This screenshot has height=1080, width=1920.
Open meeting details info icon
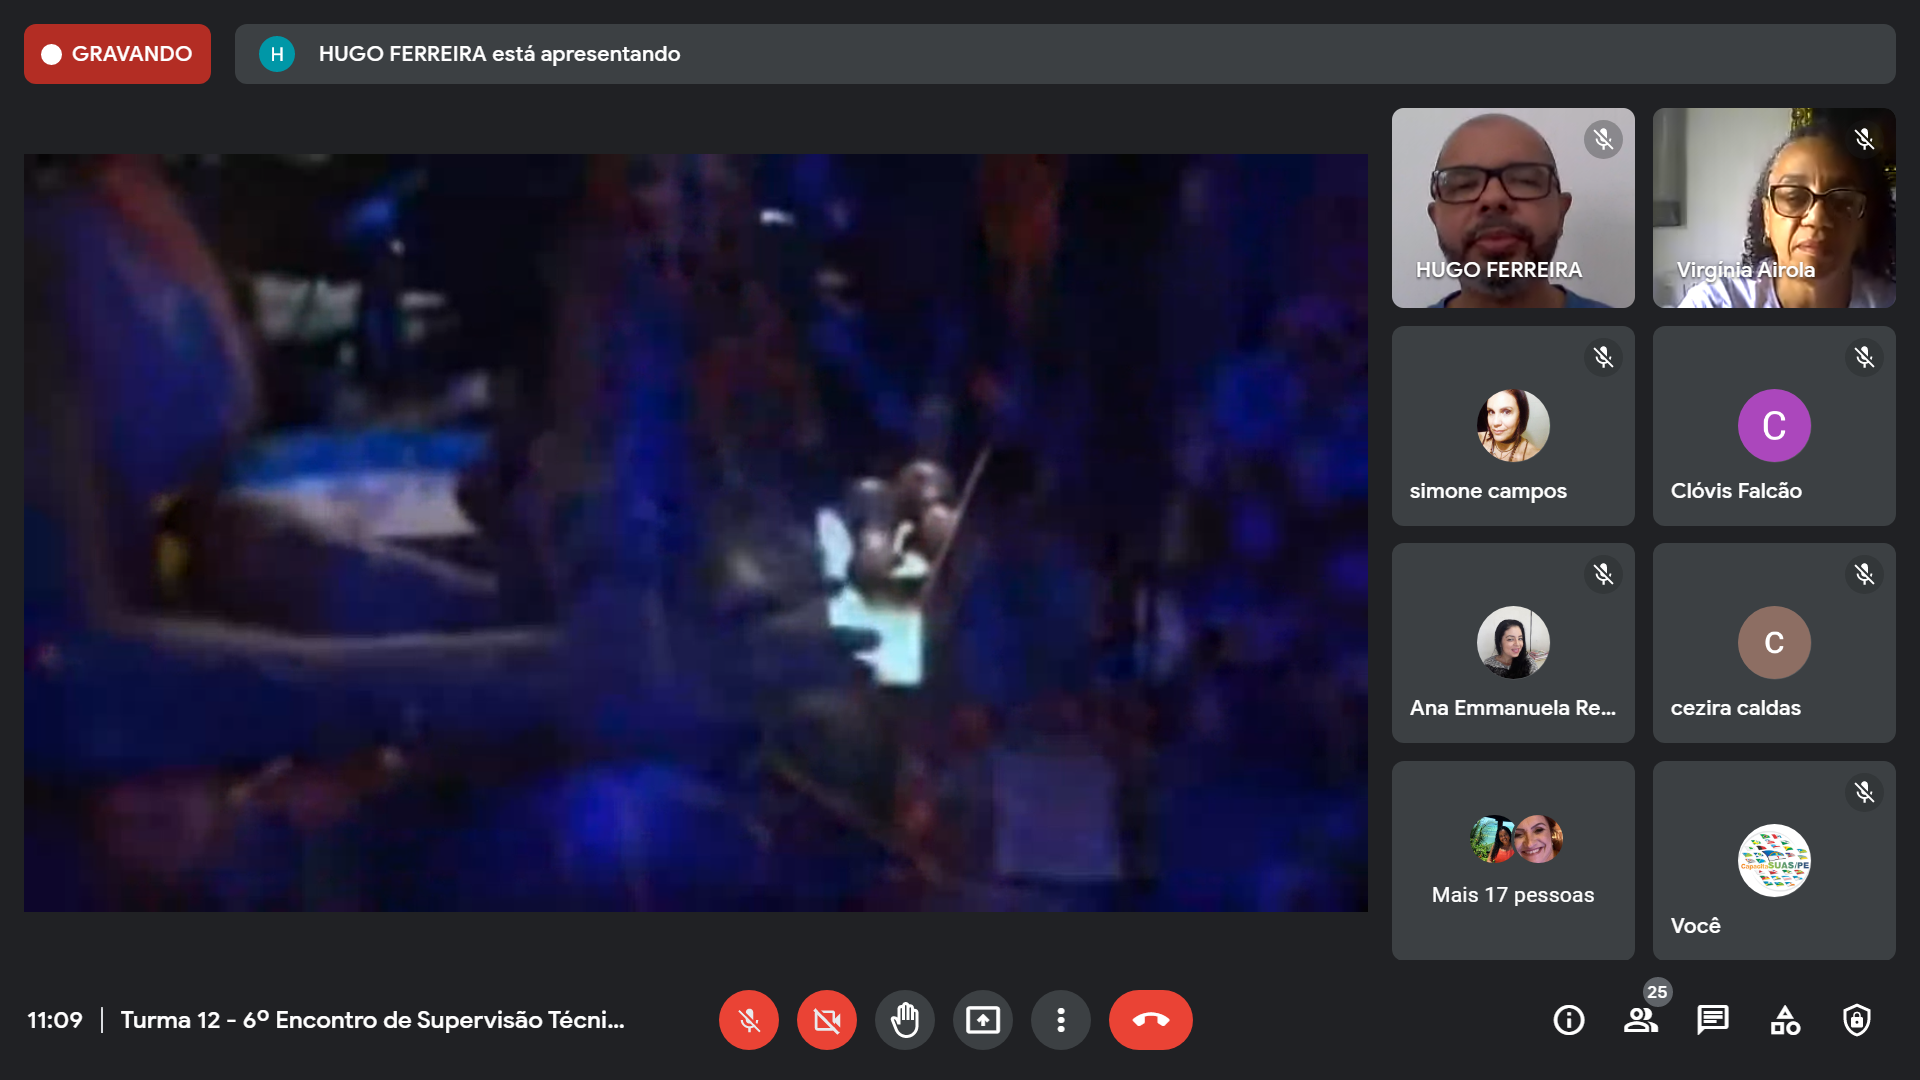coord(1568,1020)
